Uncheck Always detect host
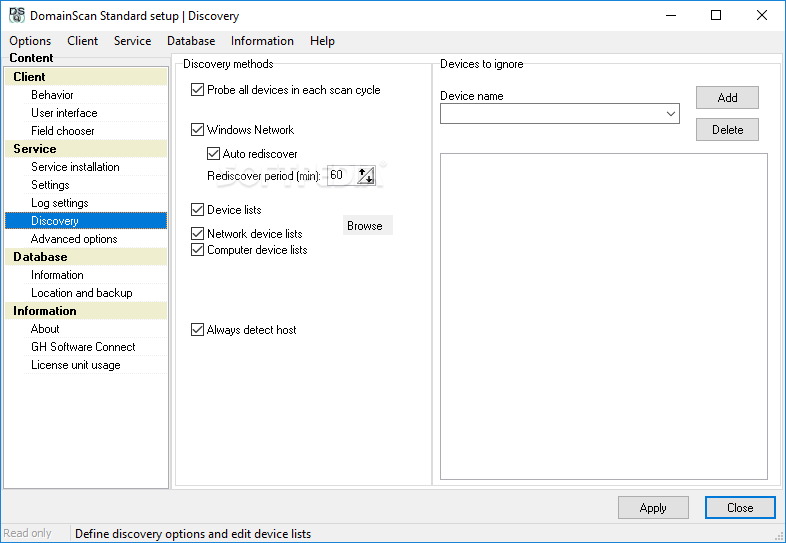Screen dimensions: 786x543 [x=198, y=330]
